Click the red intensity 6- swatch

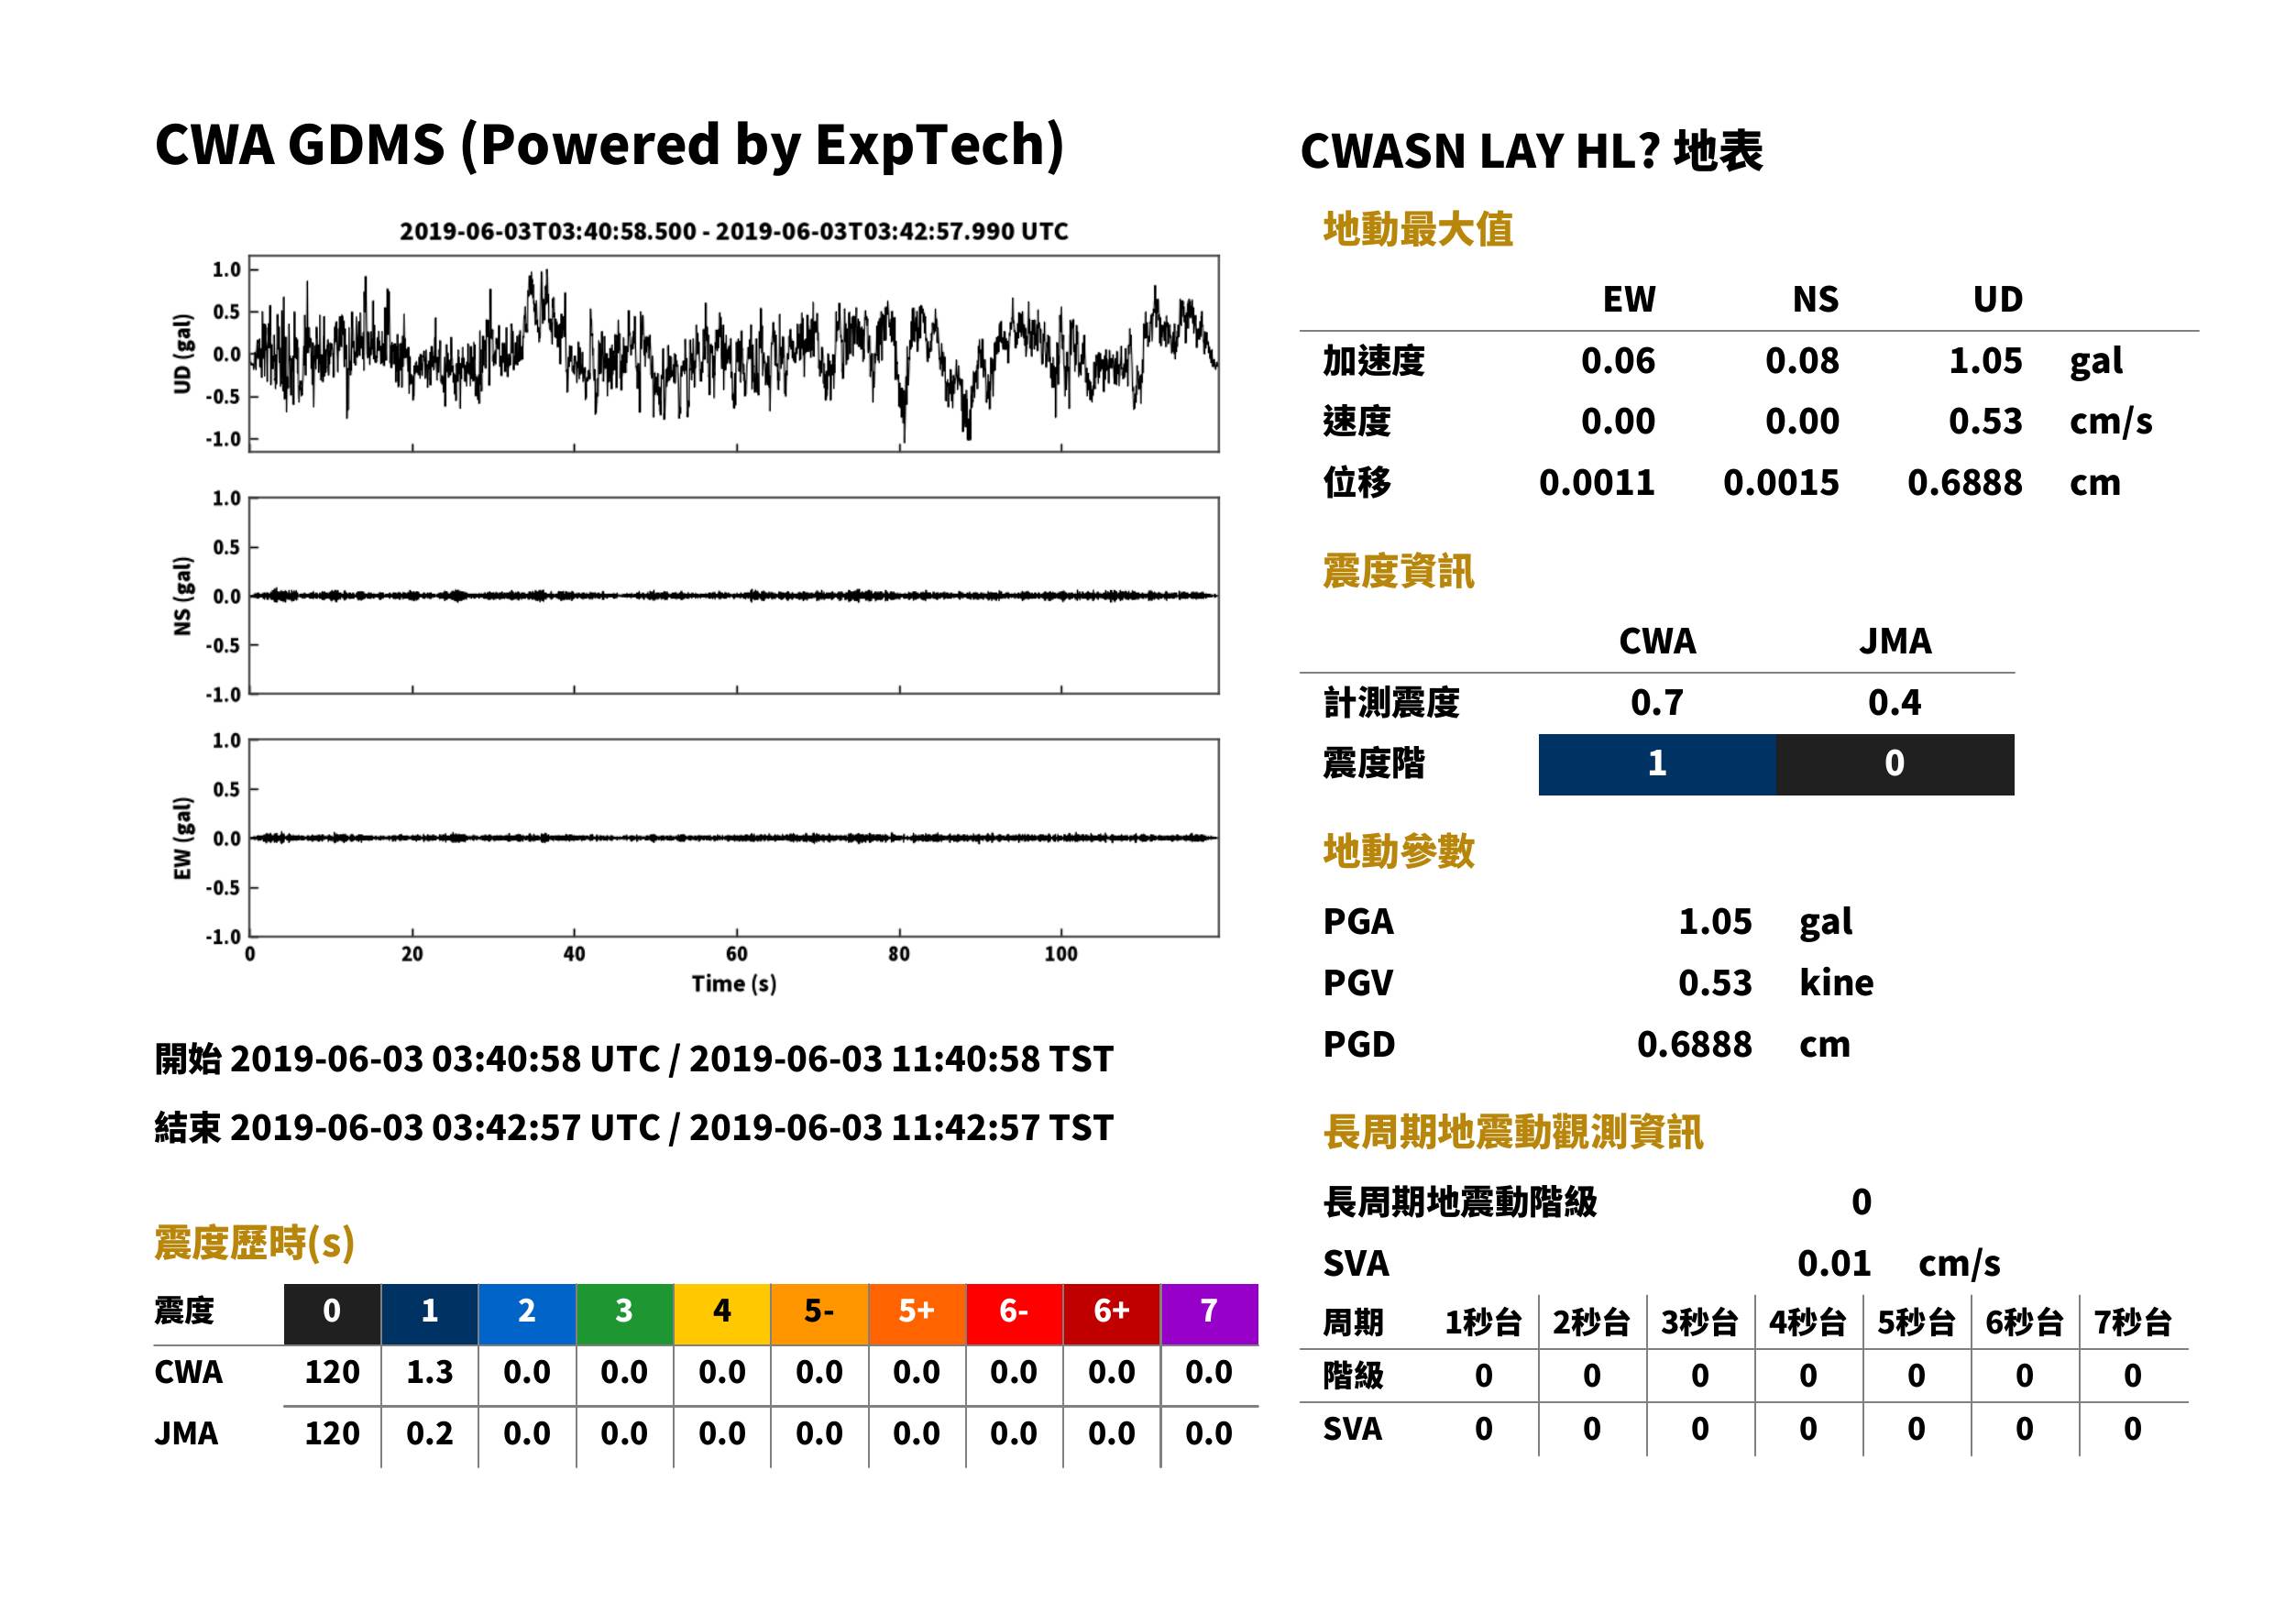1014,1313
